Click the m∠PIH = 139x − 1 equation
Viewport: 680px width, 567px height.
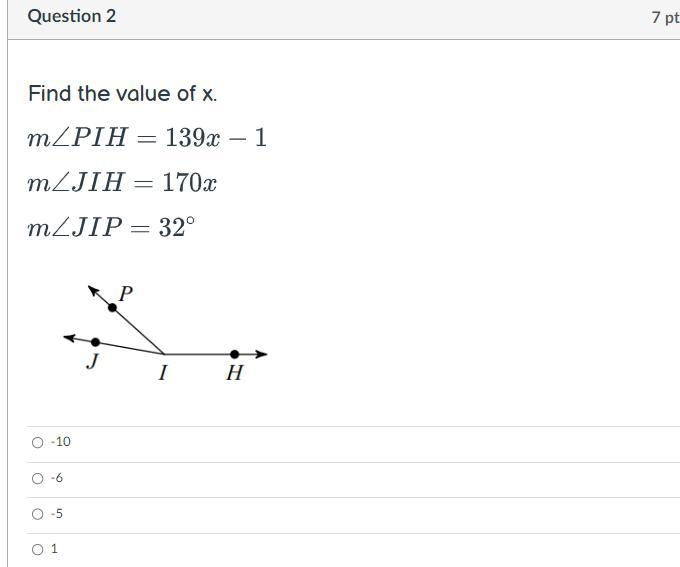[x=147, y=138]
